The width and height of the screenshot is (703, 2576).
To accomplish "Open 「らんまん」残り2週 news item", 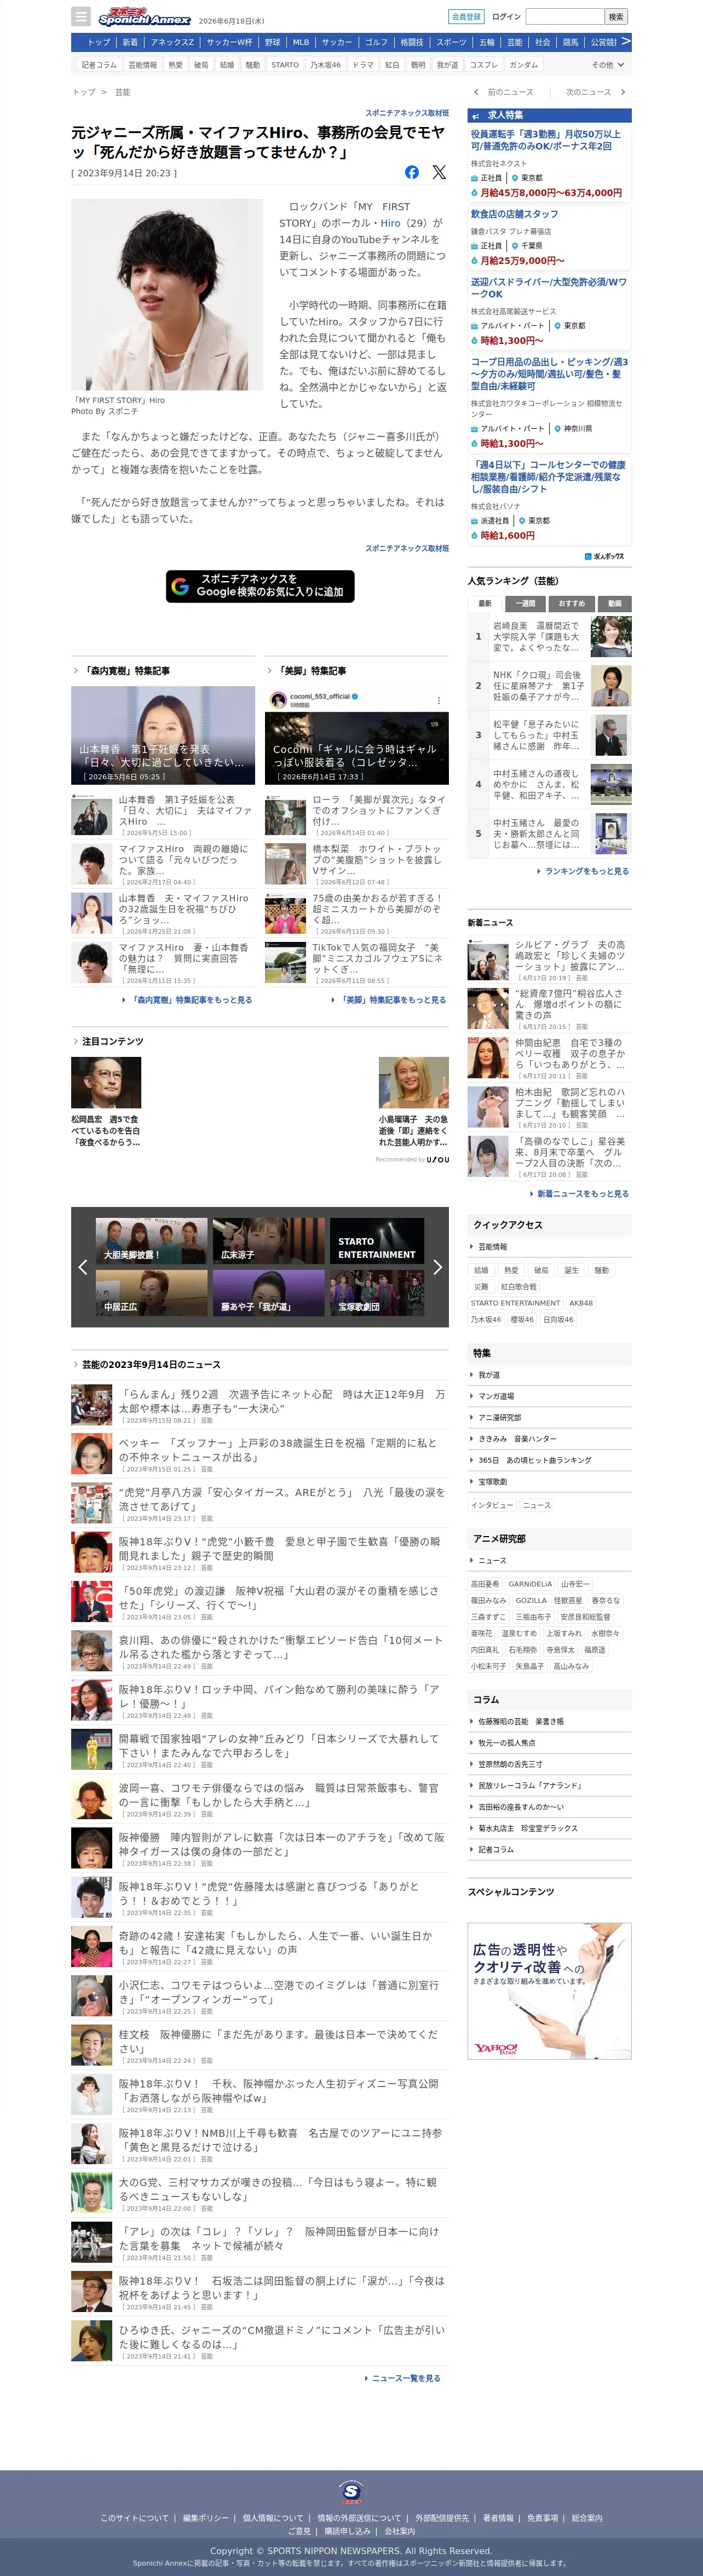I will click(260, 1405).
